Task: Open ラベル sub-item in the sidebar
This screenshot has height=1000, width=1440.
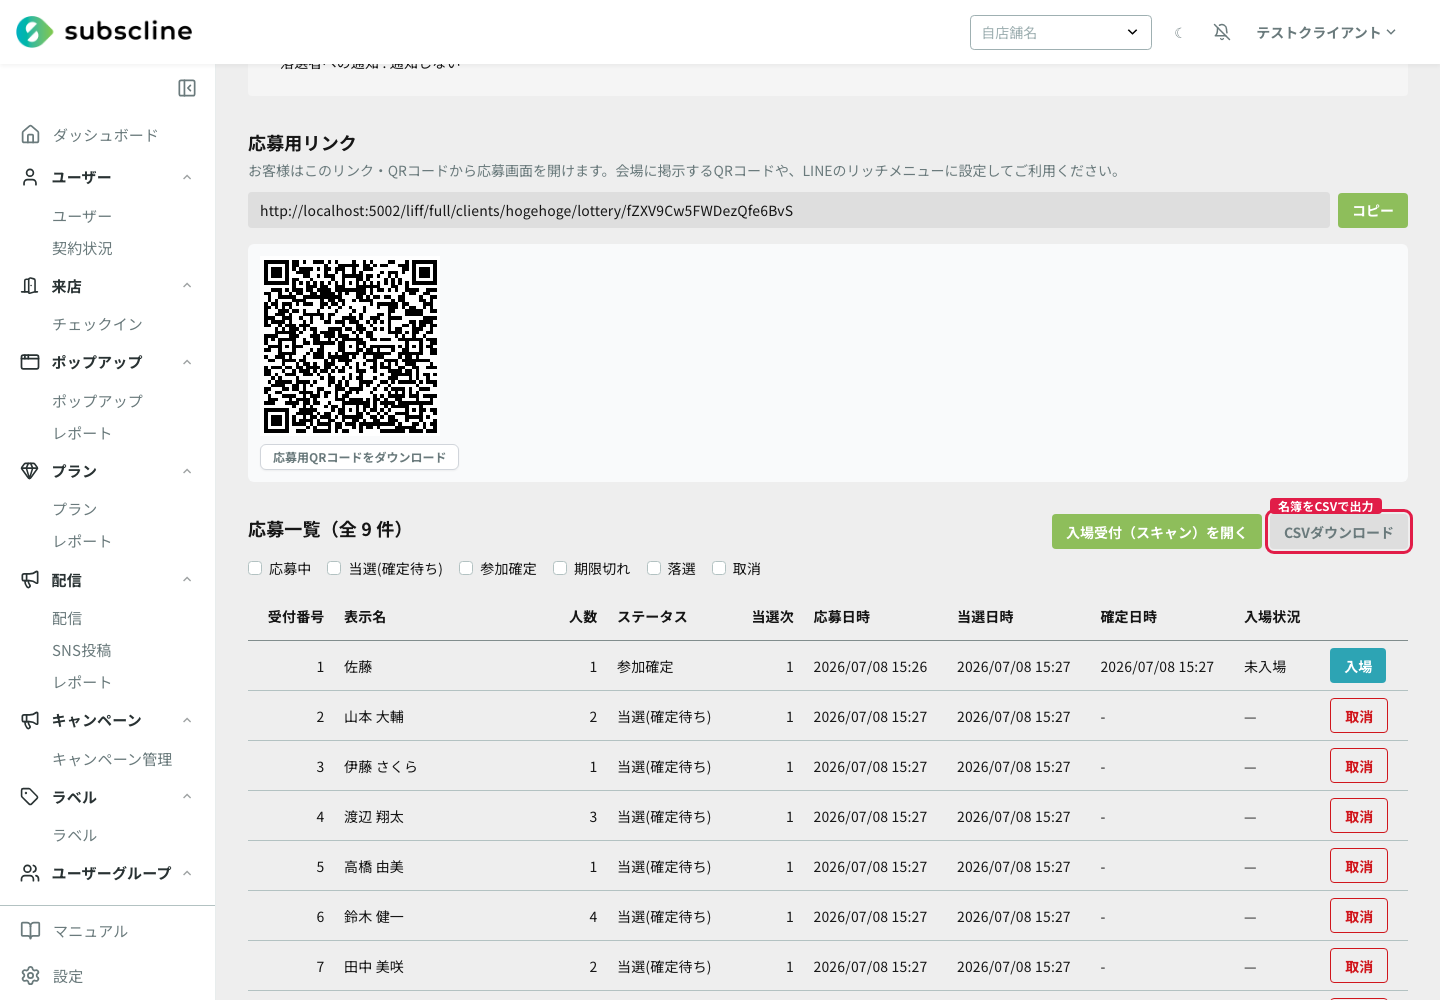Action: coord(75,835)
